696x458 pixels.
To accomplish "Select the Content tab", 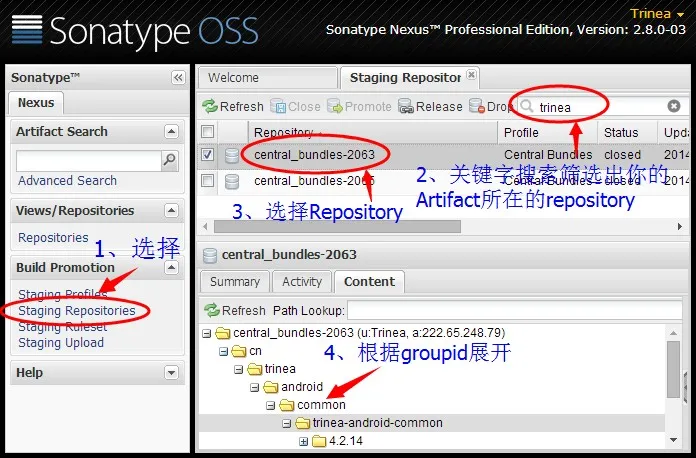I will (x=369, y=282).
